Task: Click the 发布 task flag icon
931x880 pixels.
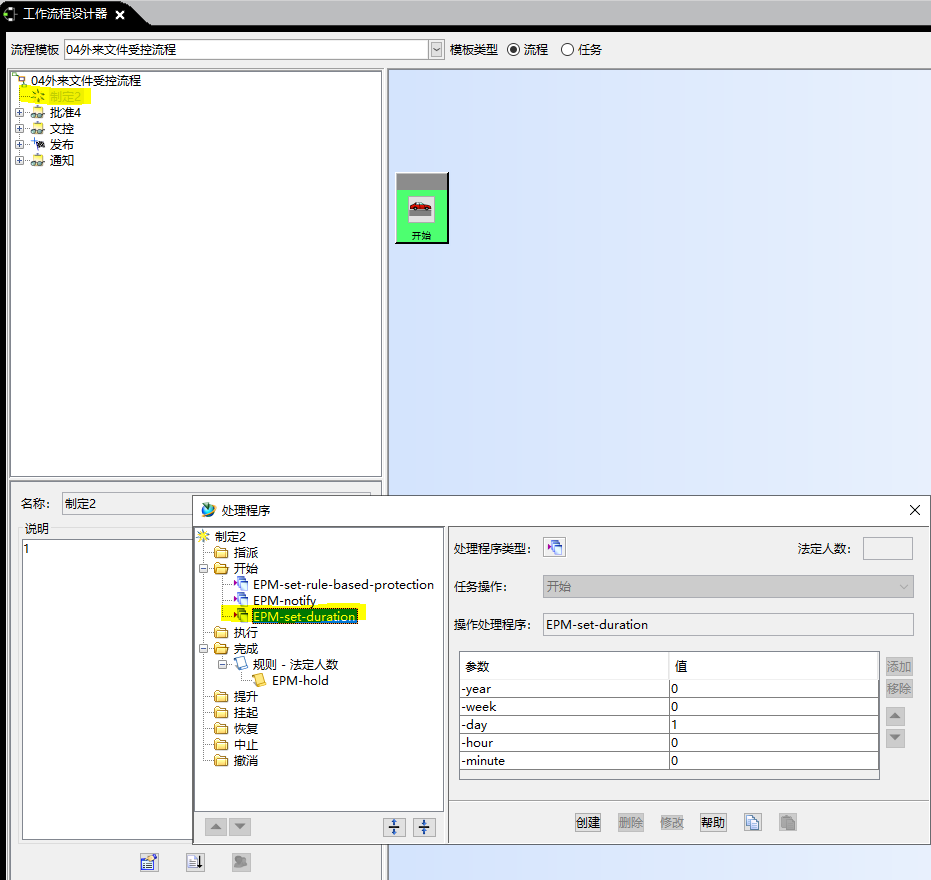Action: [38, 144]
